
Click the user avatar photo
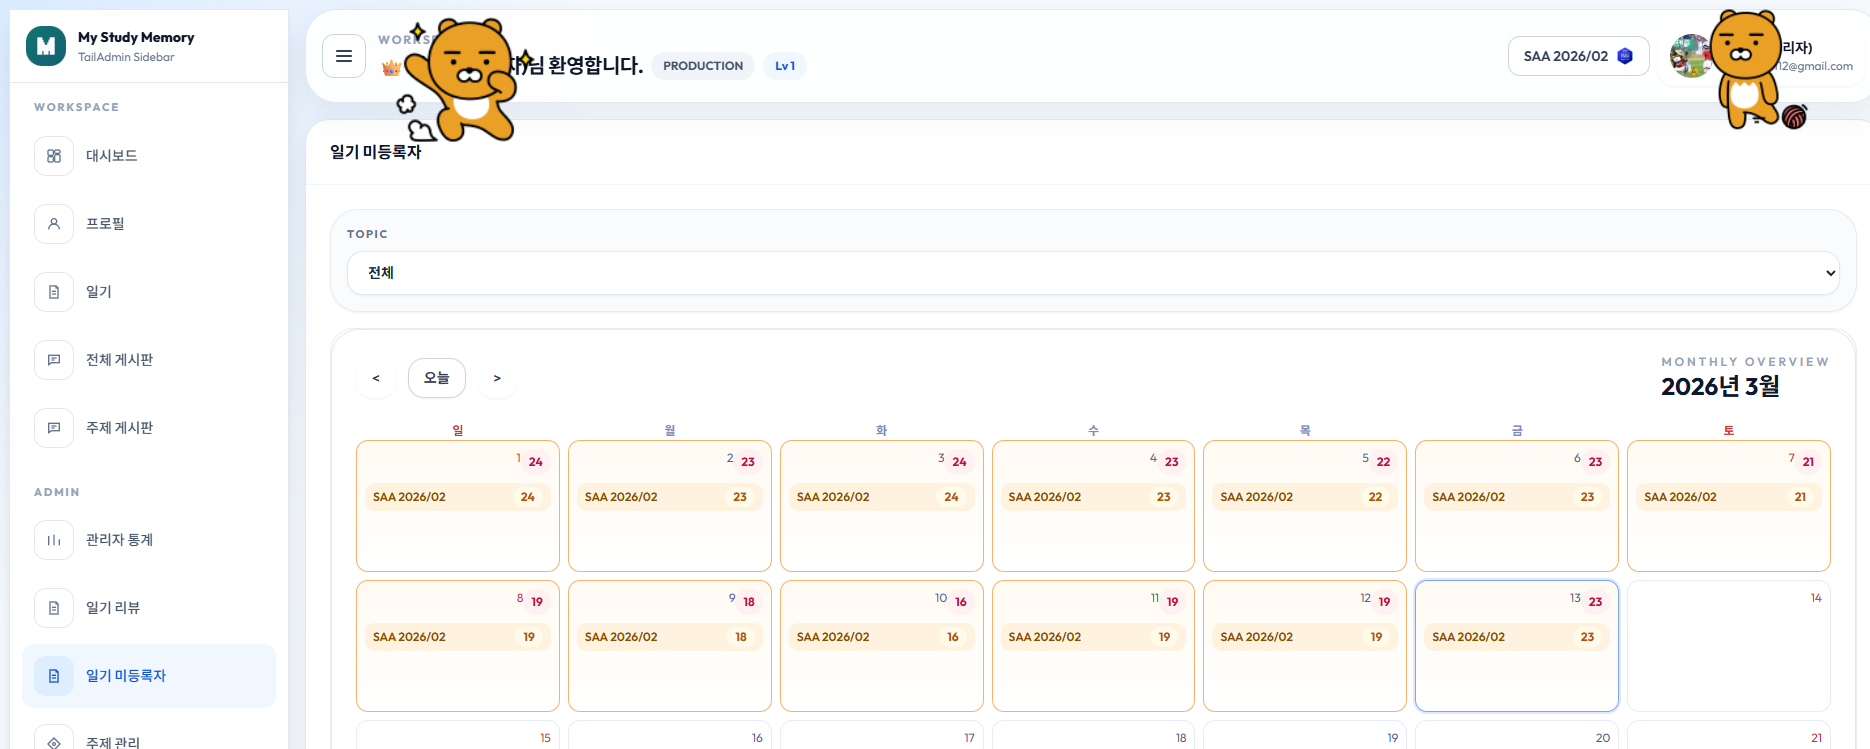1690,56
